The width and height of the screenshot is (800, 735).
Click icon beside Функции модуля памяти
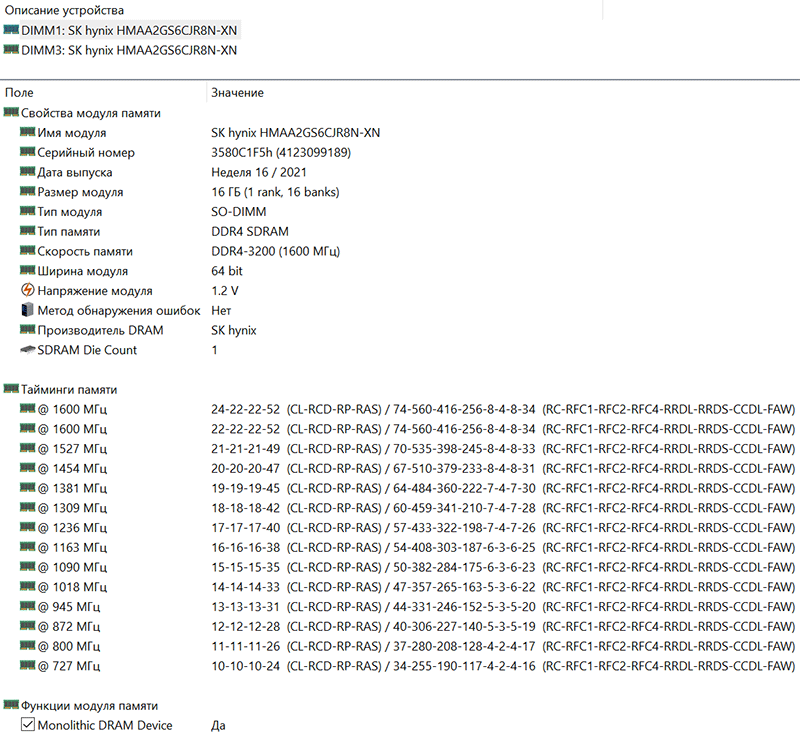pos(11,705)
